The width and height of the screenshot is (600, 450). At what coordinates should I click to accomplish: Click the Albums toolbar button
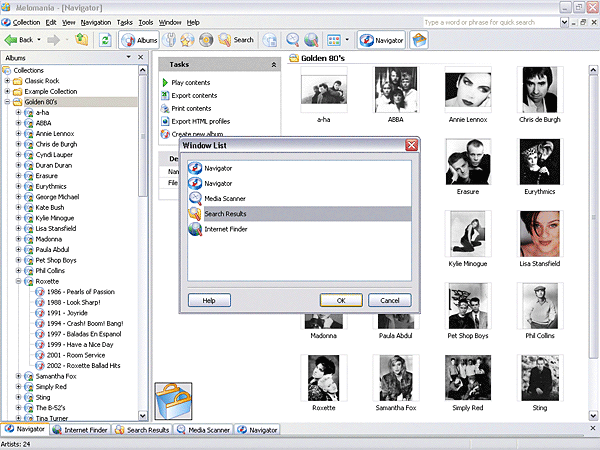(139, 40)
